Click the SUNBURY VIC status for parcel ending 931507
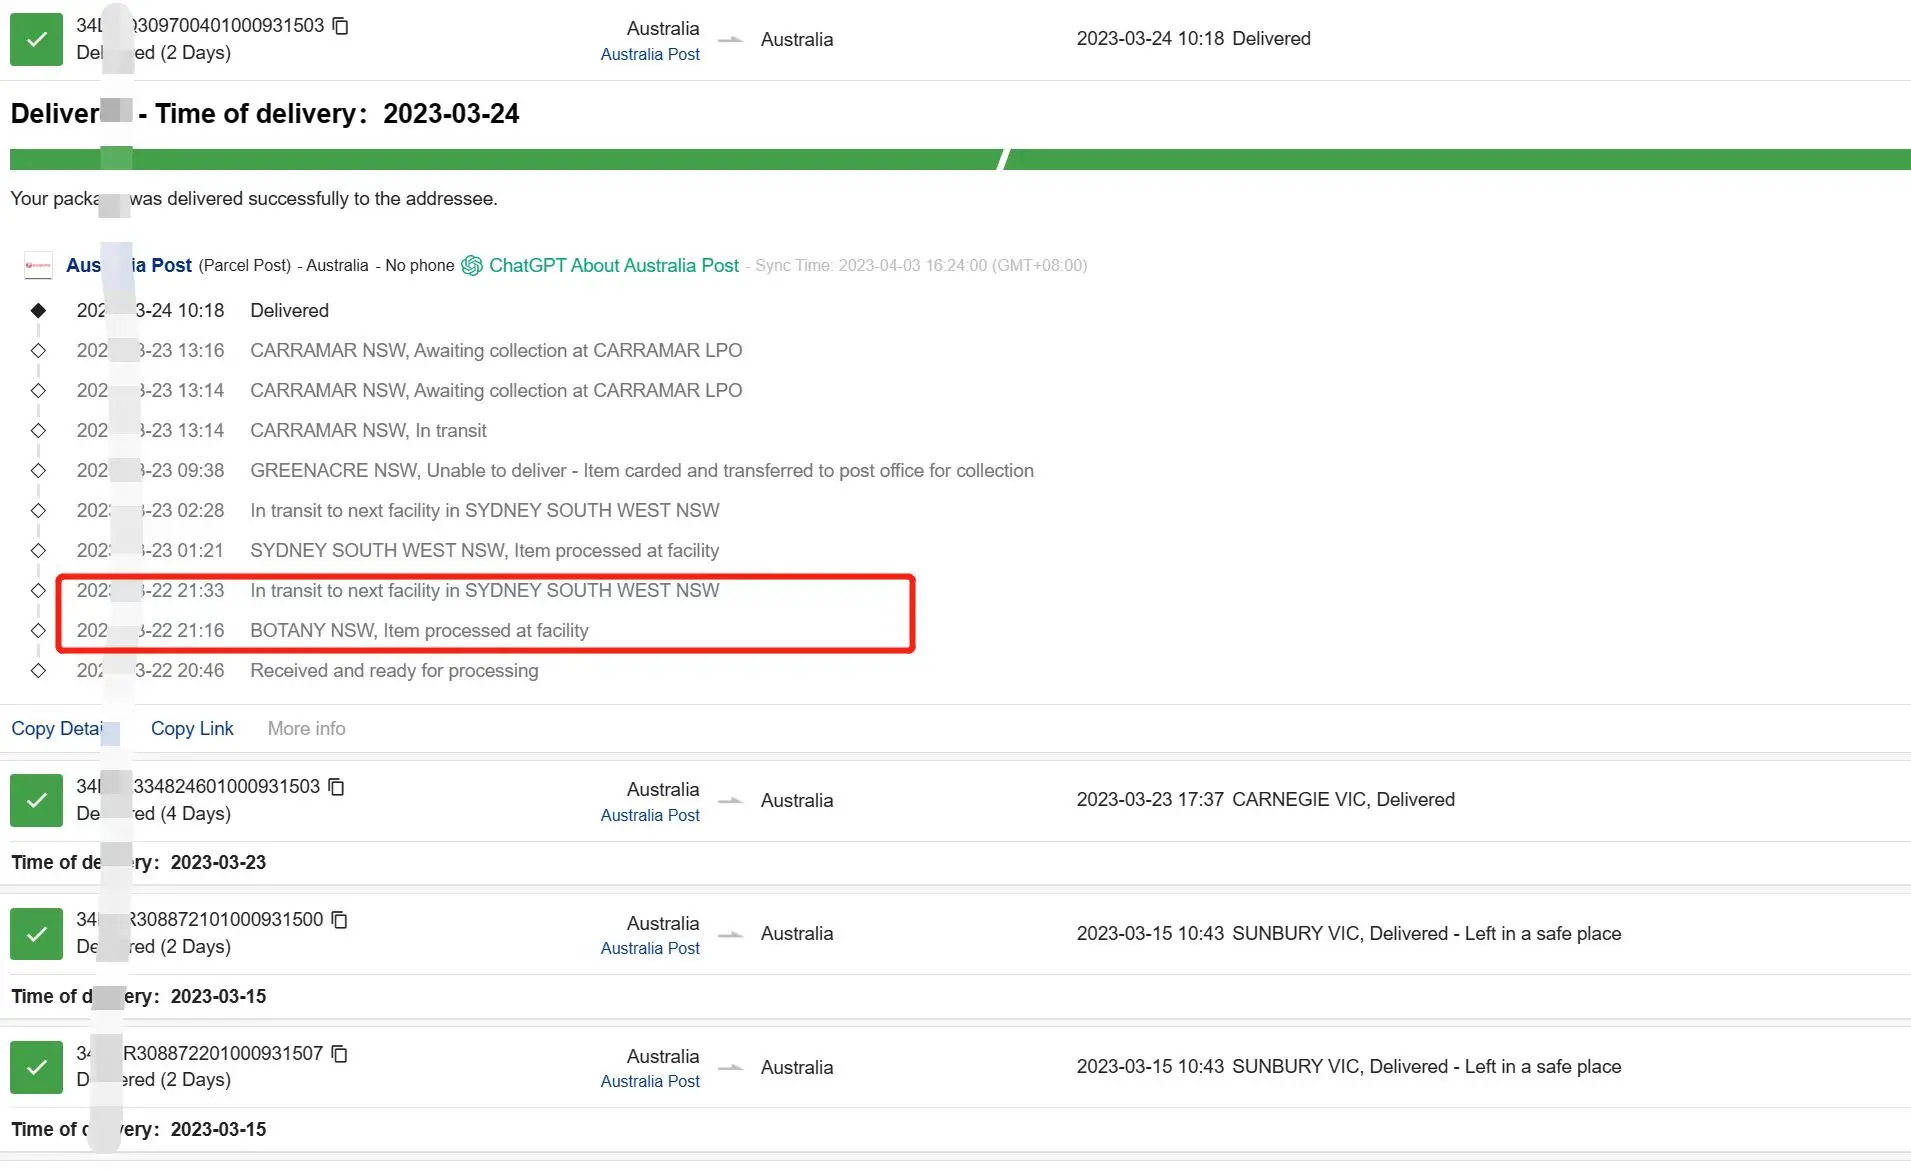This screenshot has width=1911, height=1171. 1426,1067
